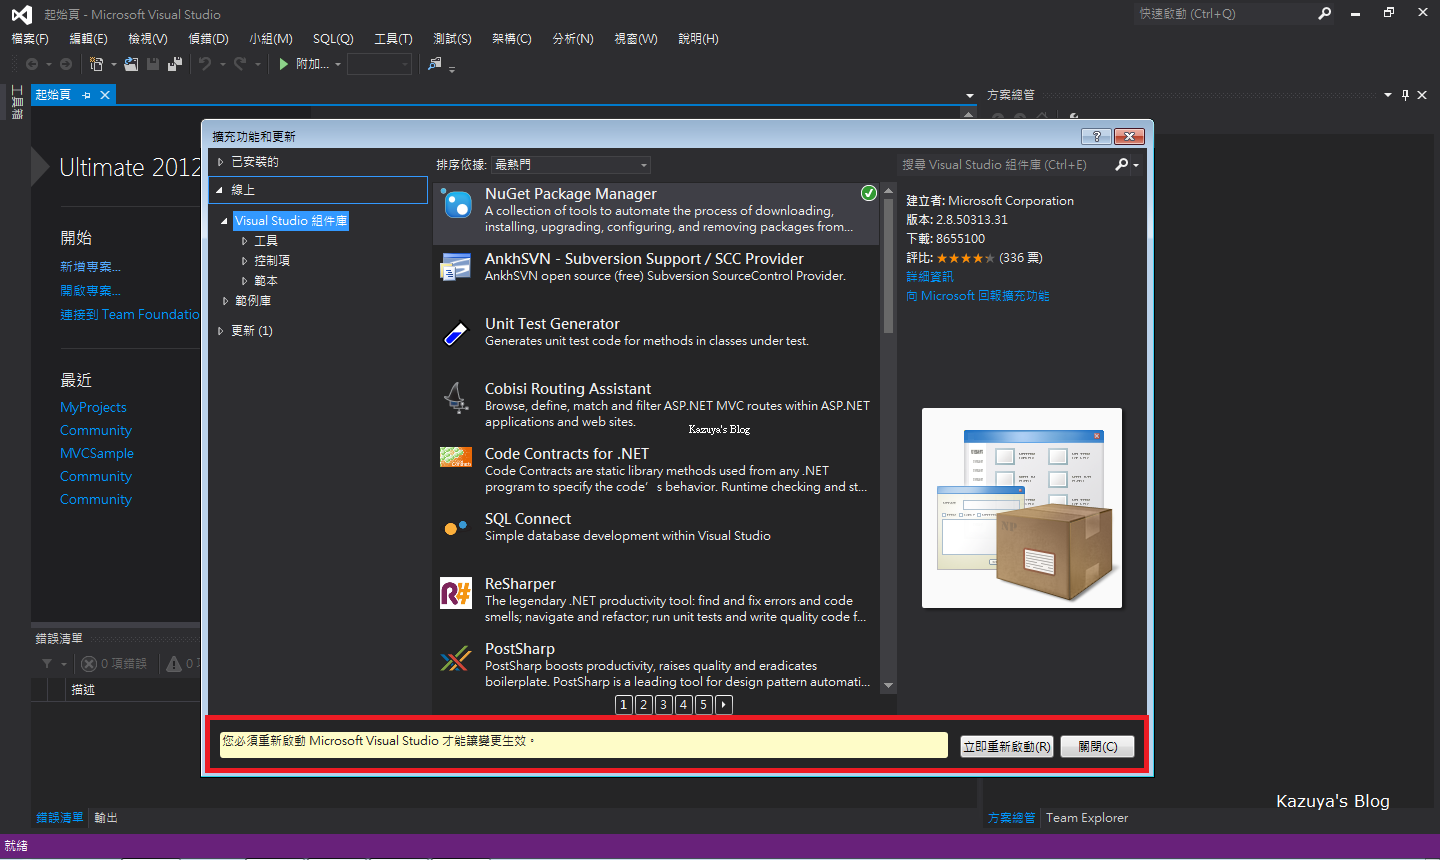Image resolution: width=1440 pixels, height=860 pixels.
Task: Click the New Project toolbar icon
Action: coord(96,64)
